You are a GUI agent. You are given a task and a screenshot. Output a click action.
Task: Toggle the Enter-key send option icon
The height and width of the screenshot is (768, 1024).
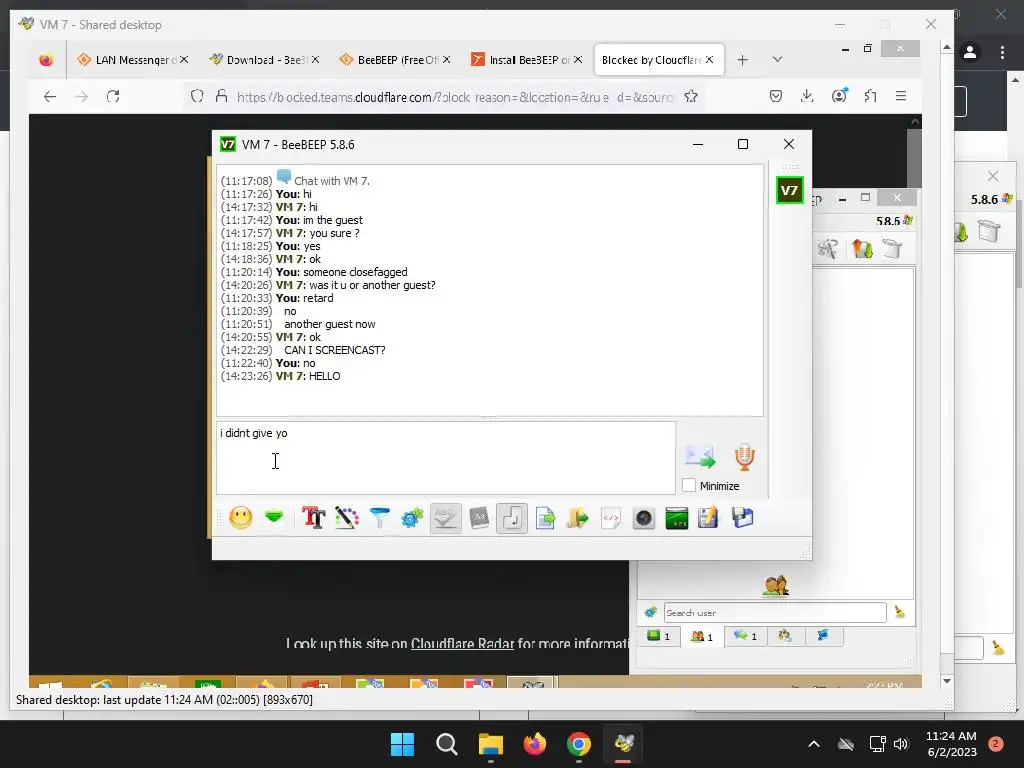(512, 518)
